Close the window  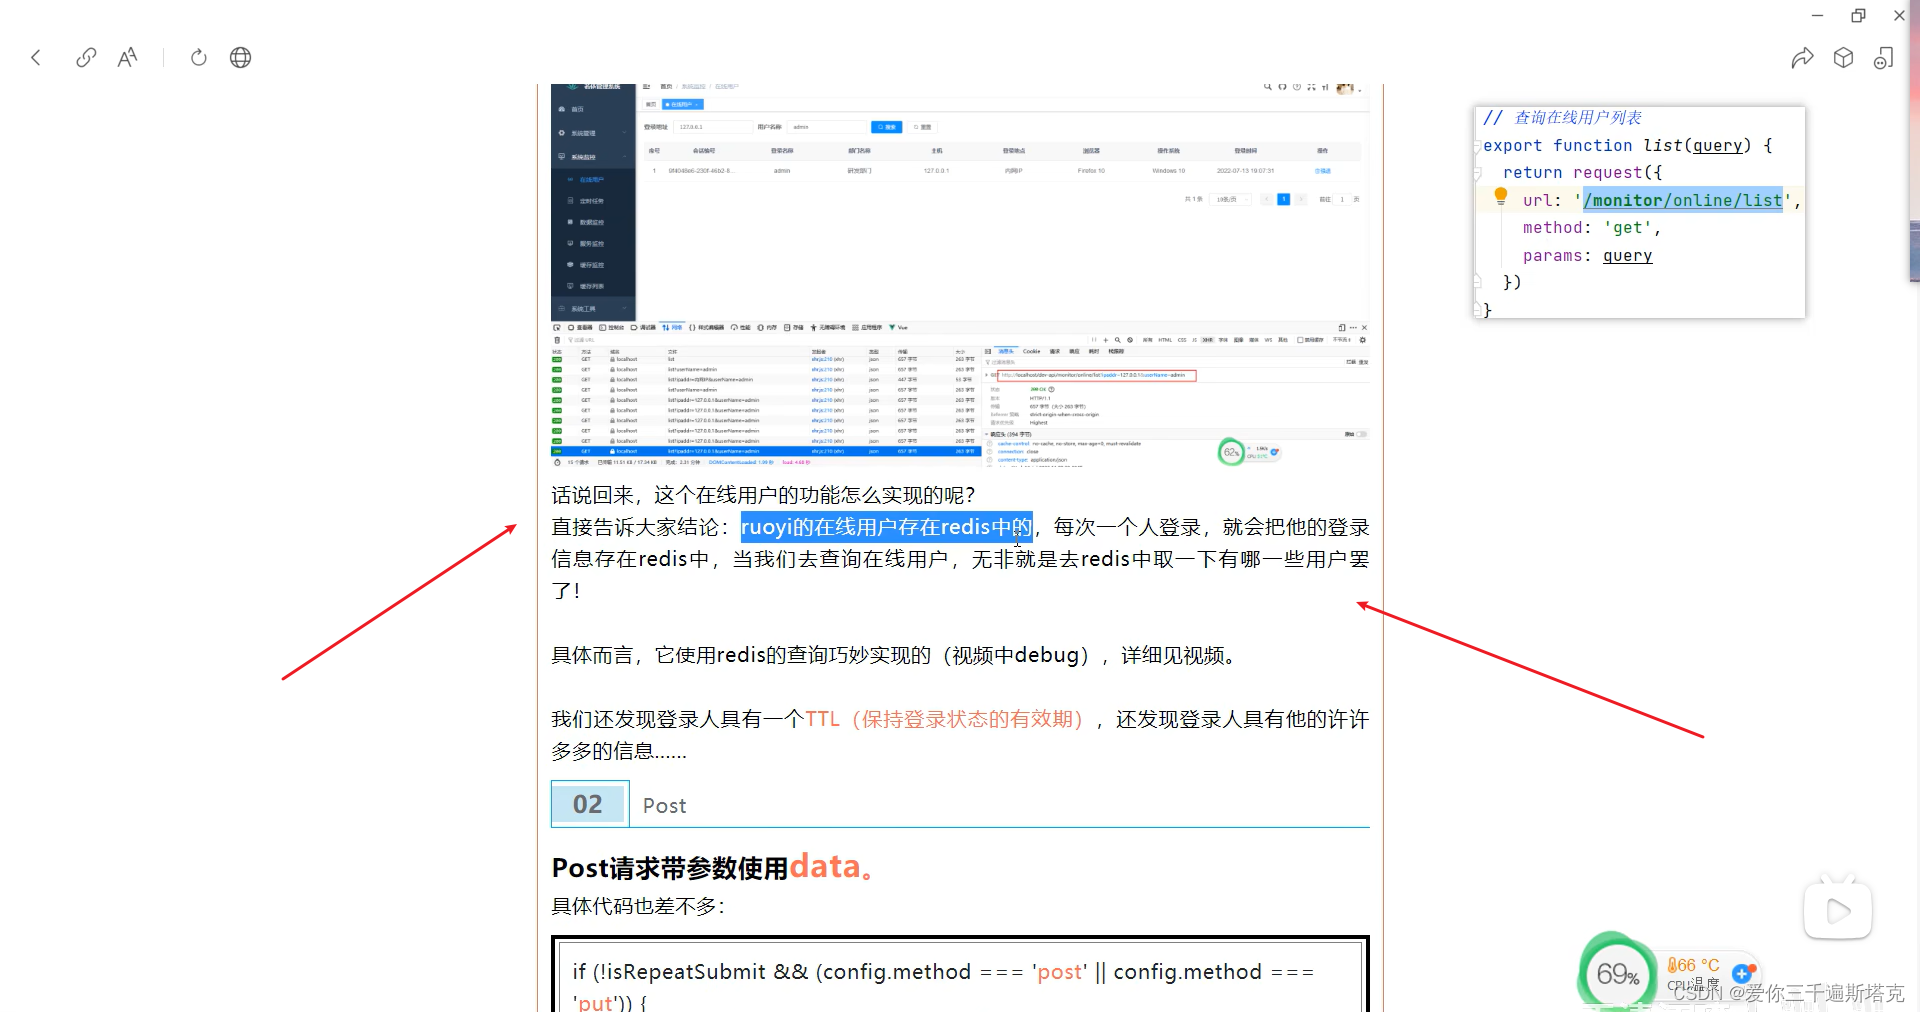coord(1899,15)
